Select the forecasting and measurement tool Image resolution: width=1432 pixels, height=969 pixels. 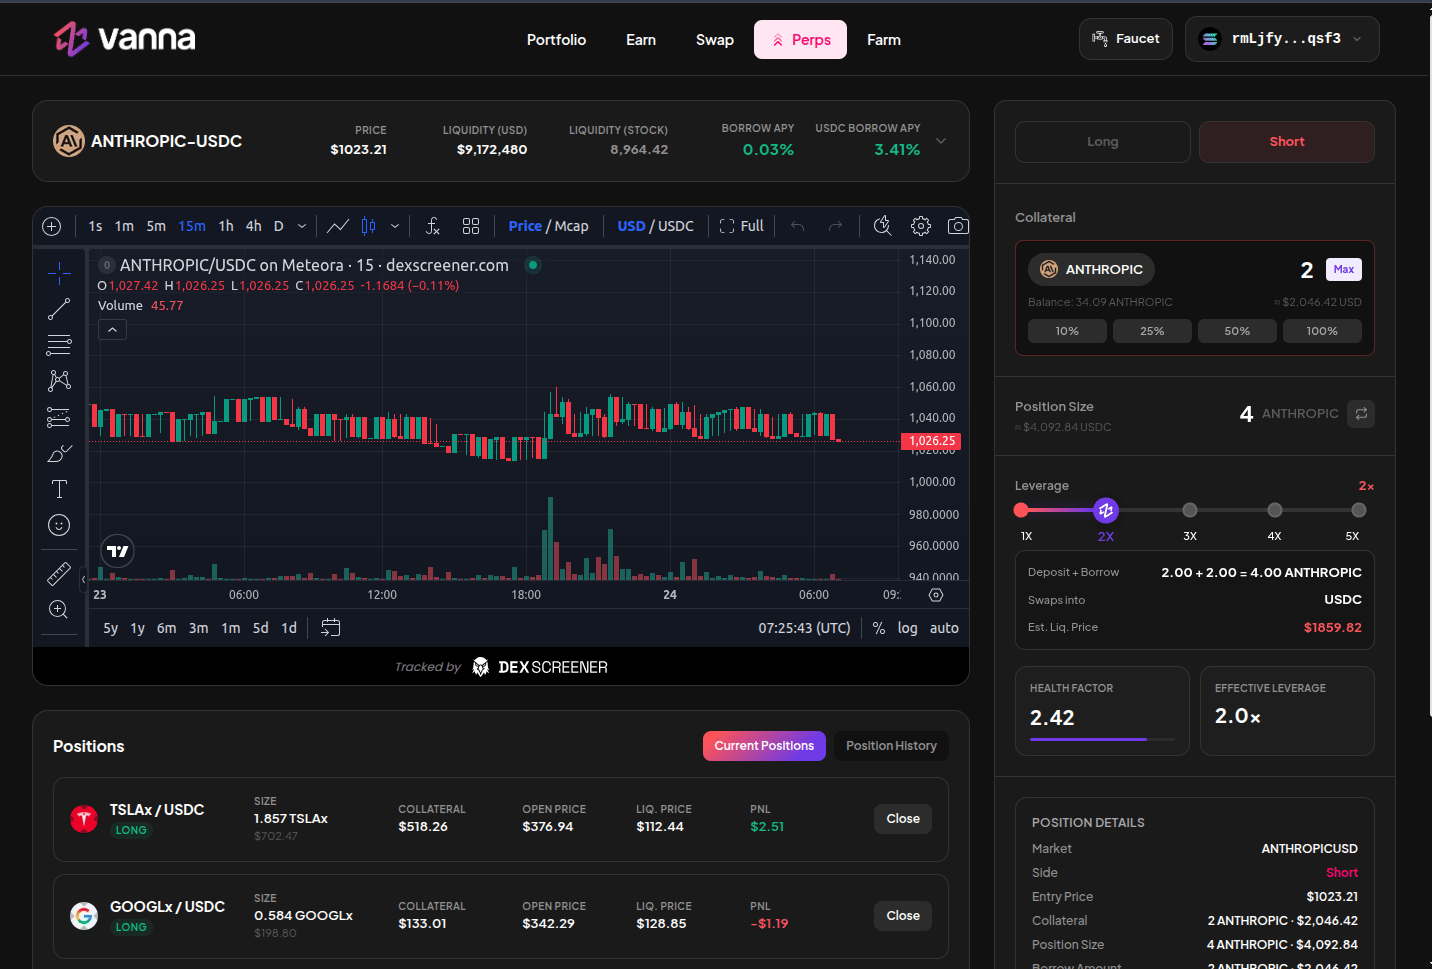pyautogui.click(x=59, y=417)
